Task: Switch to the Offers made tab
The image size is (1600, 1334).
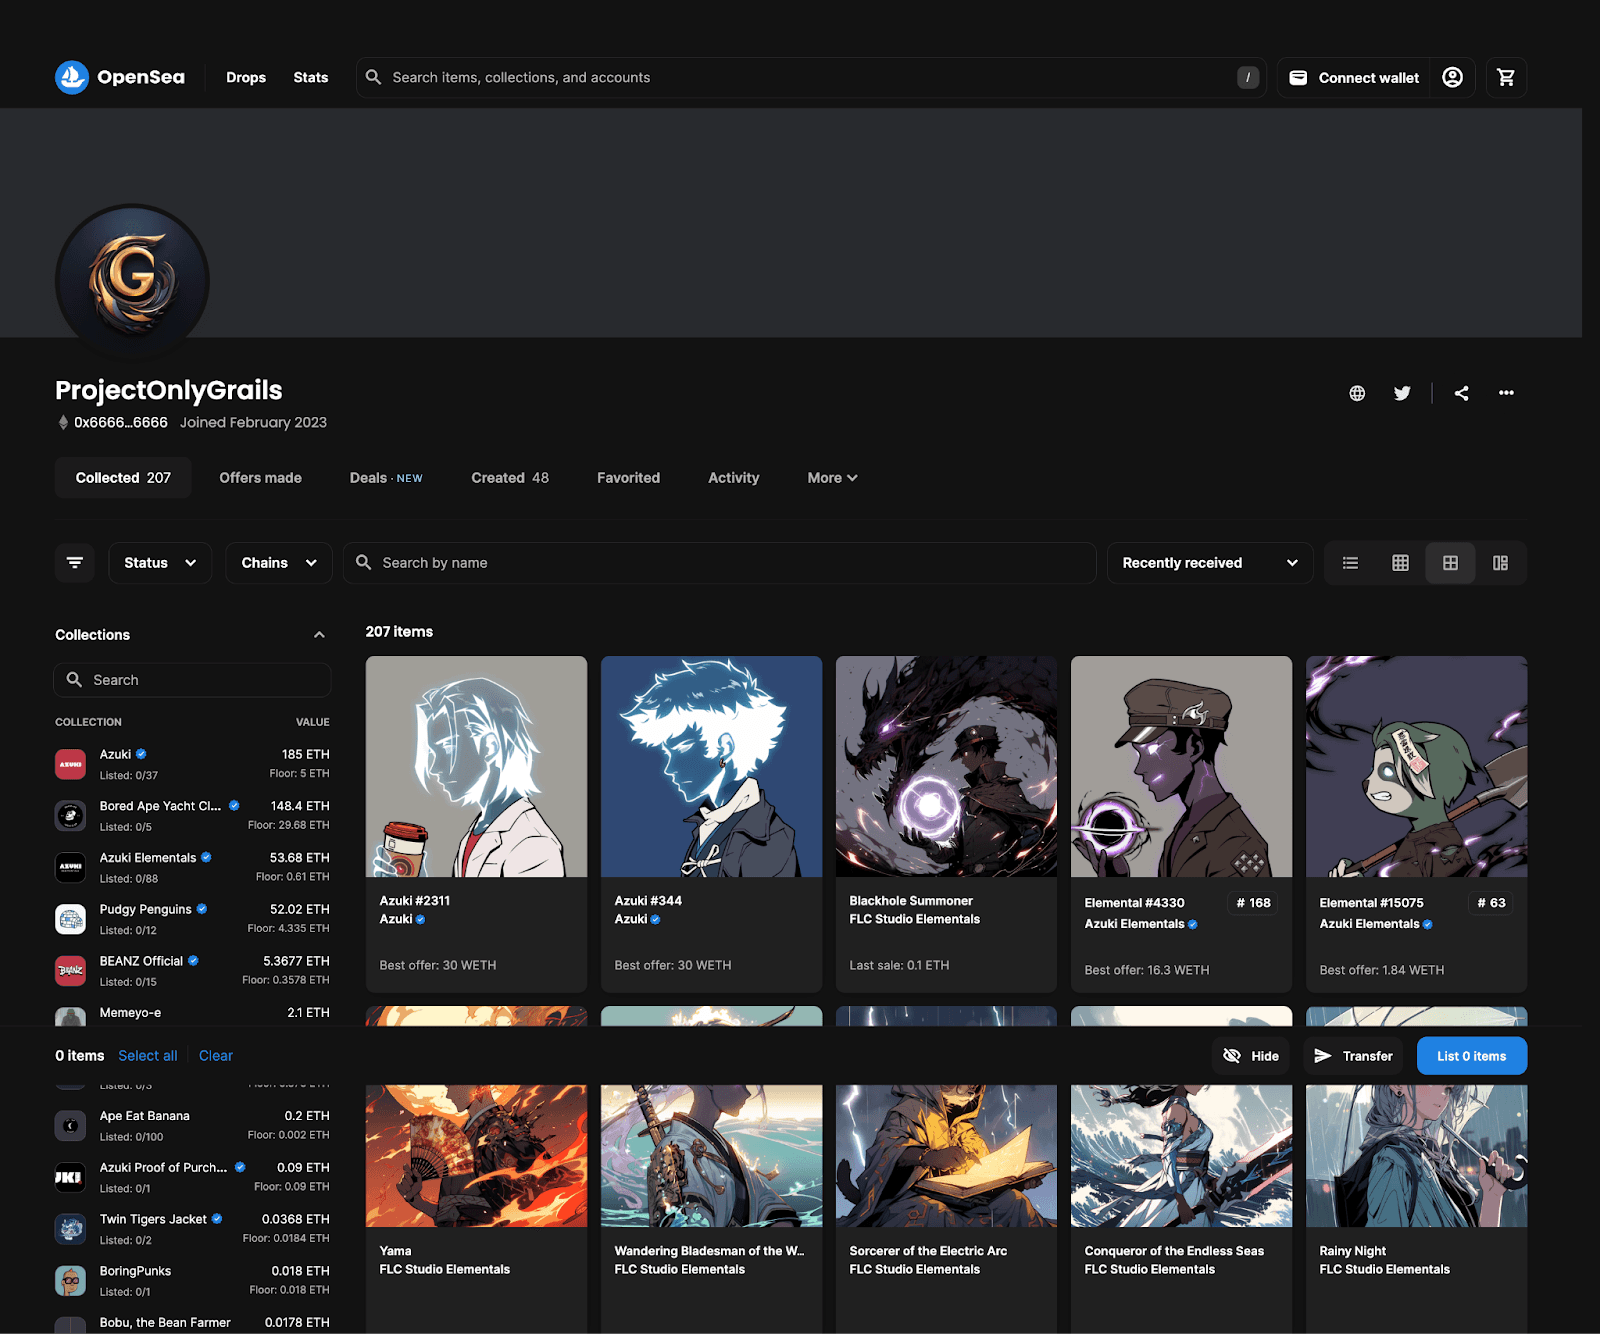Action: pyautogui.click(x=261, y=478)
